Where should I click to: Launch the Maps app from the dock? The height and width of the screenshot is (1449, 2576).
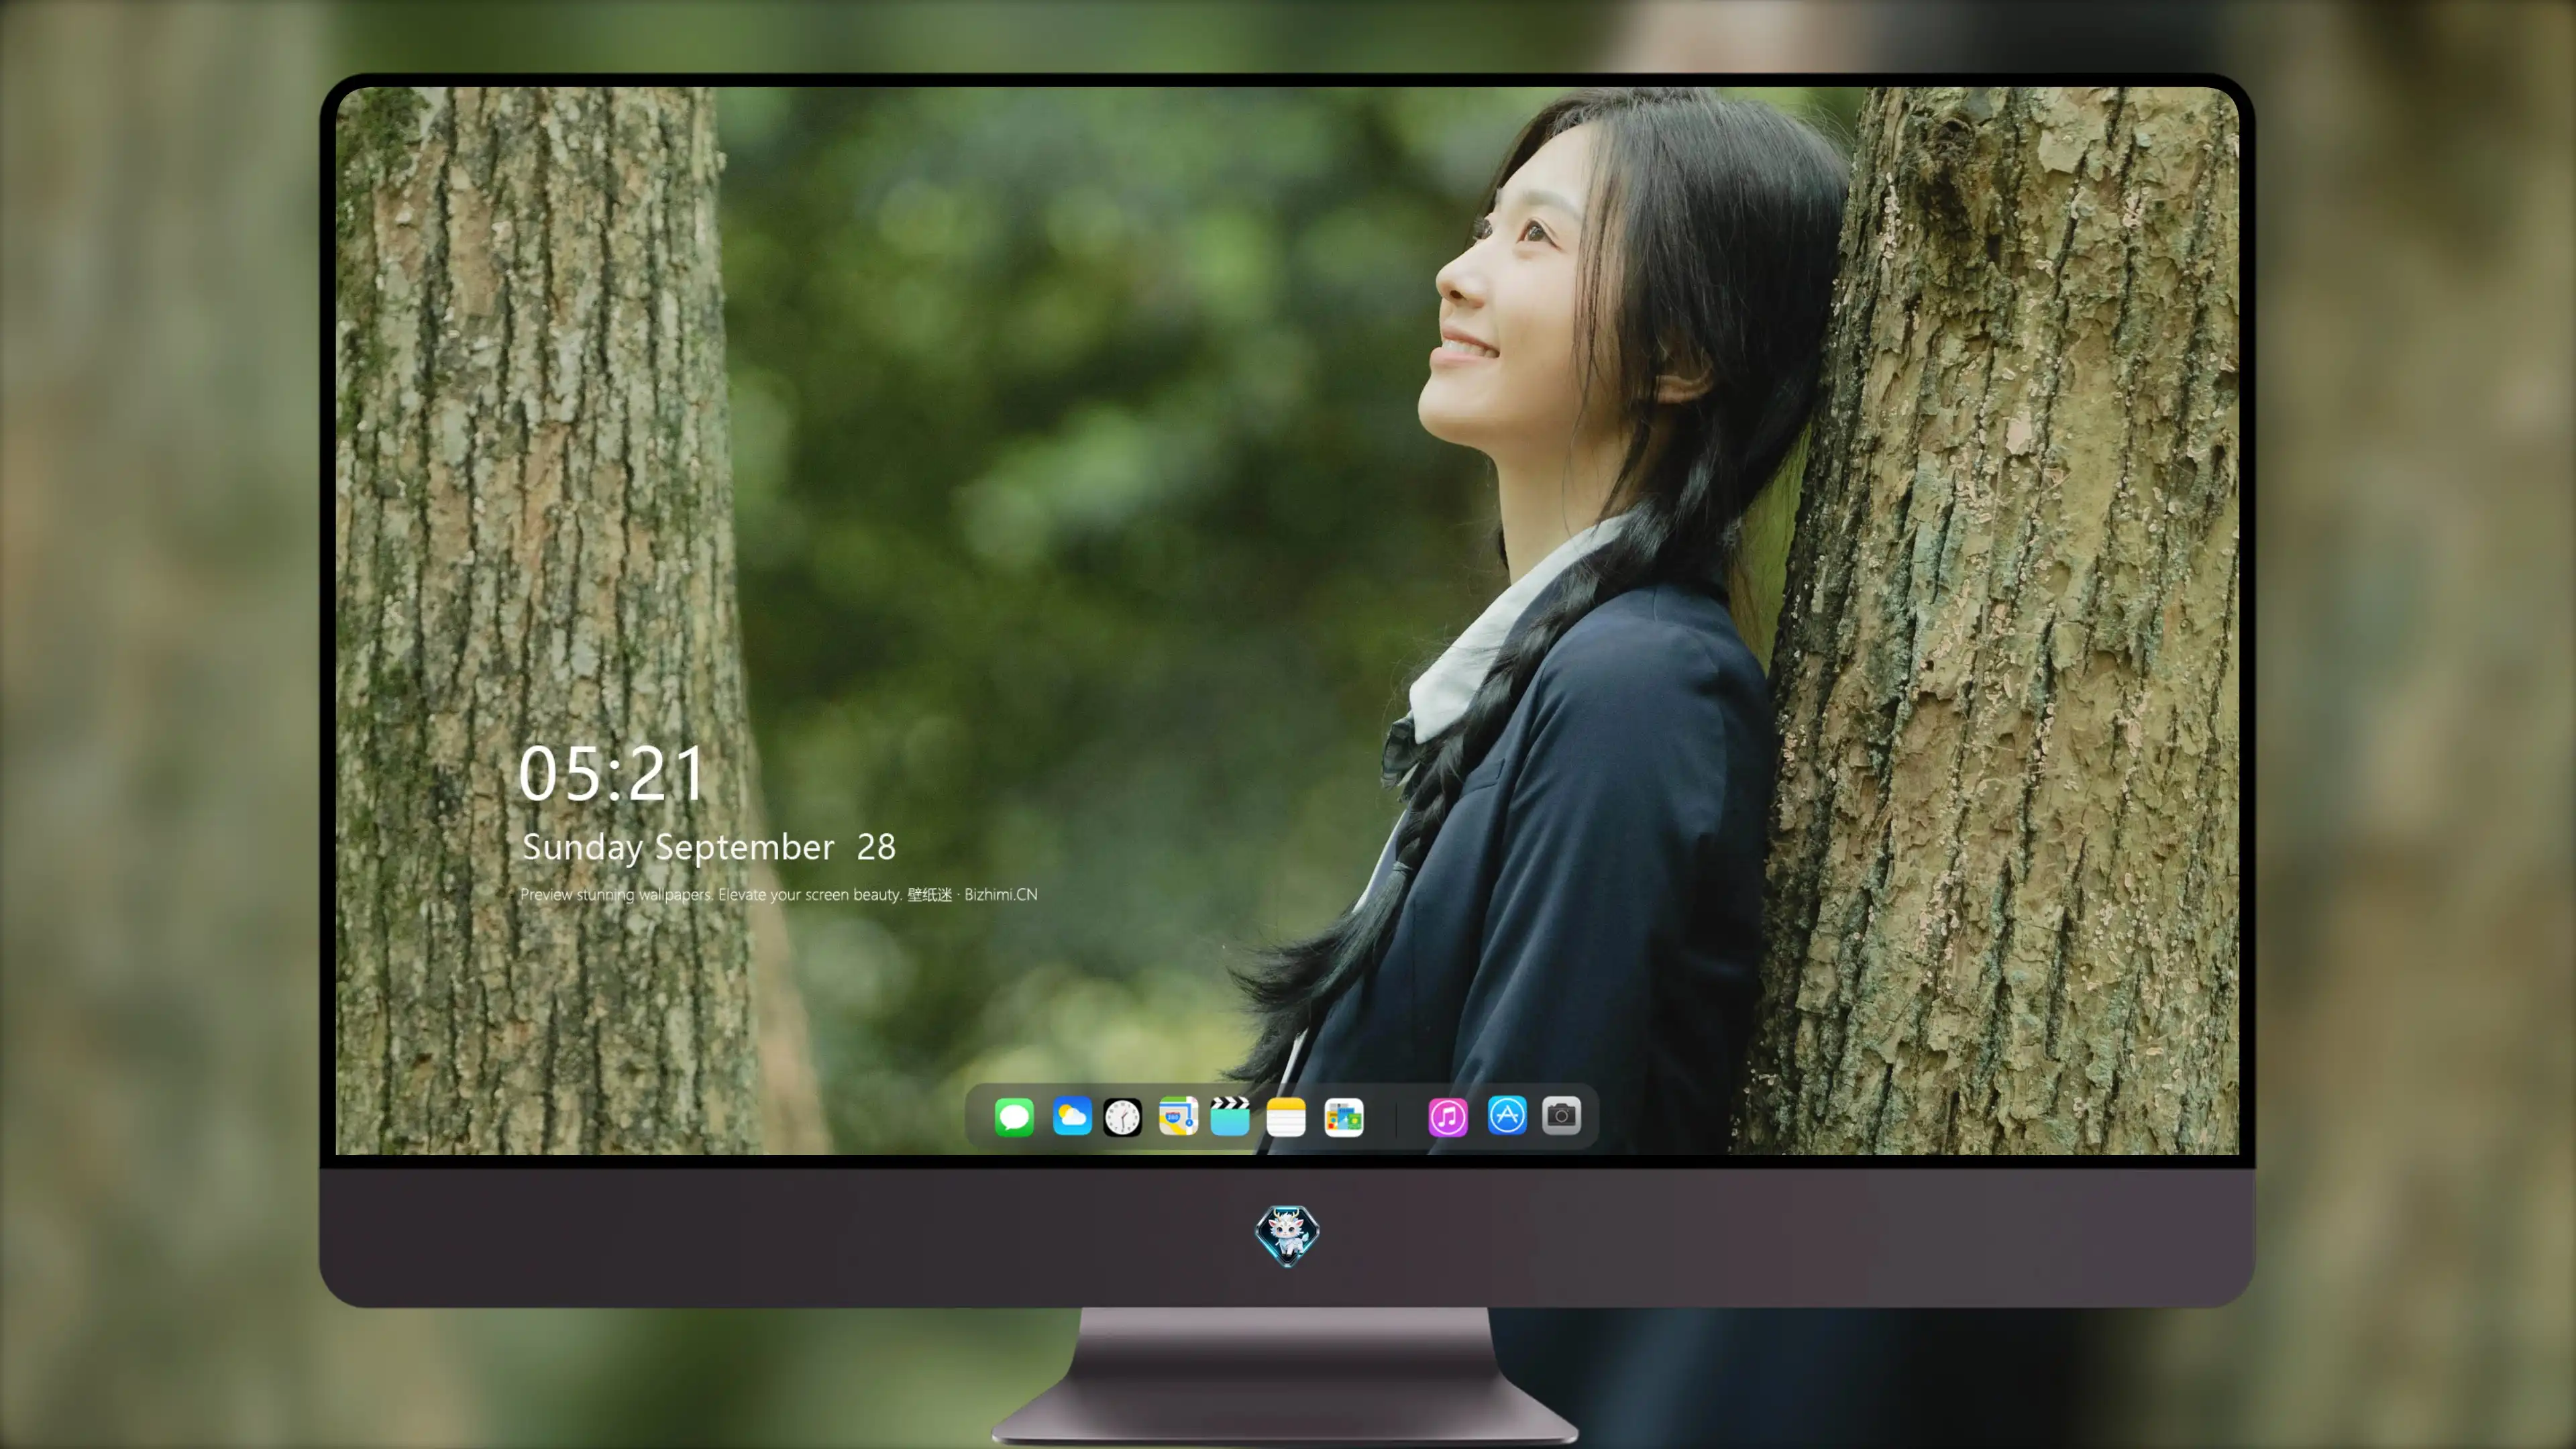pos(1178,1116)
